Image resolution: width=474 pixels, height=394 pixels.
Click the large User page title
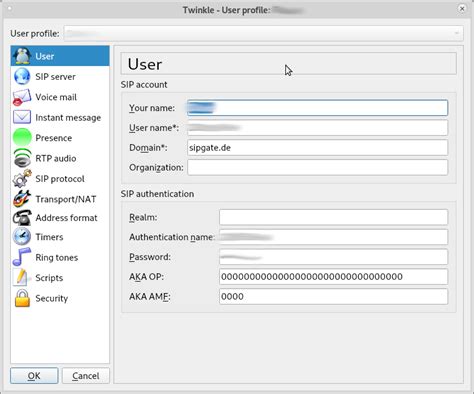click(145, 64)
